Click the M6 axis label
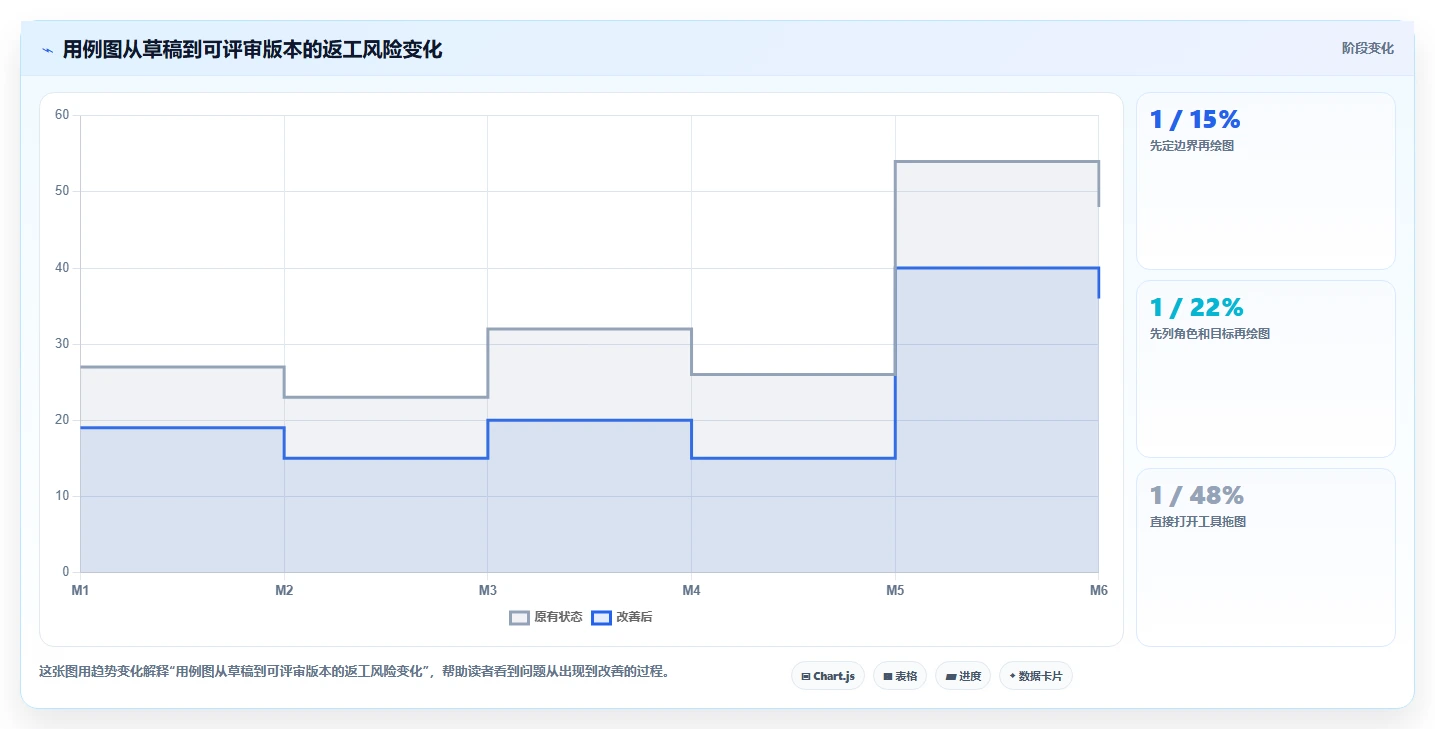Image resolution: width=1435 pixels, height=729 pixels. 1099,590
